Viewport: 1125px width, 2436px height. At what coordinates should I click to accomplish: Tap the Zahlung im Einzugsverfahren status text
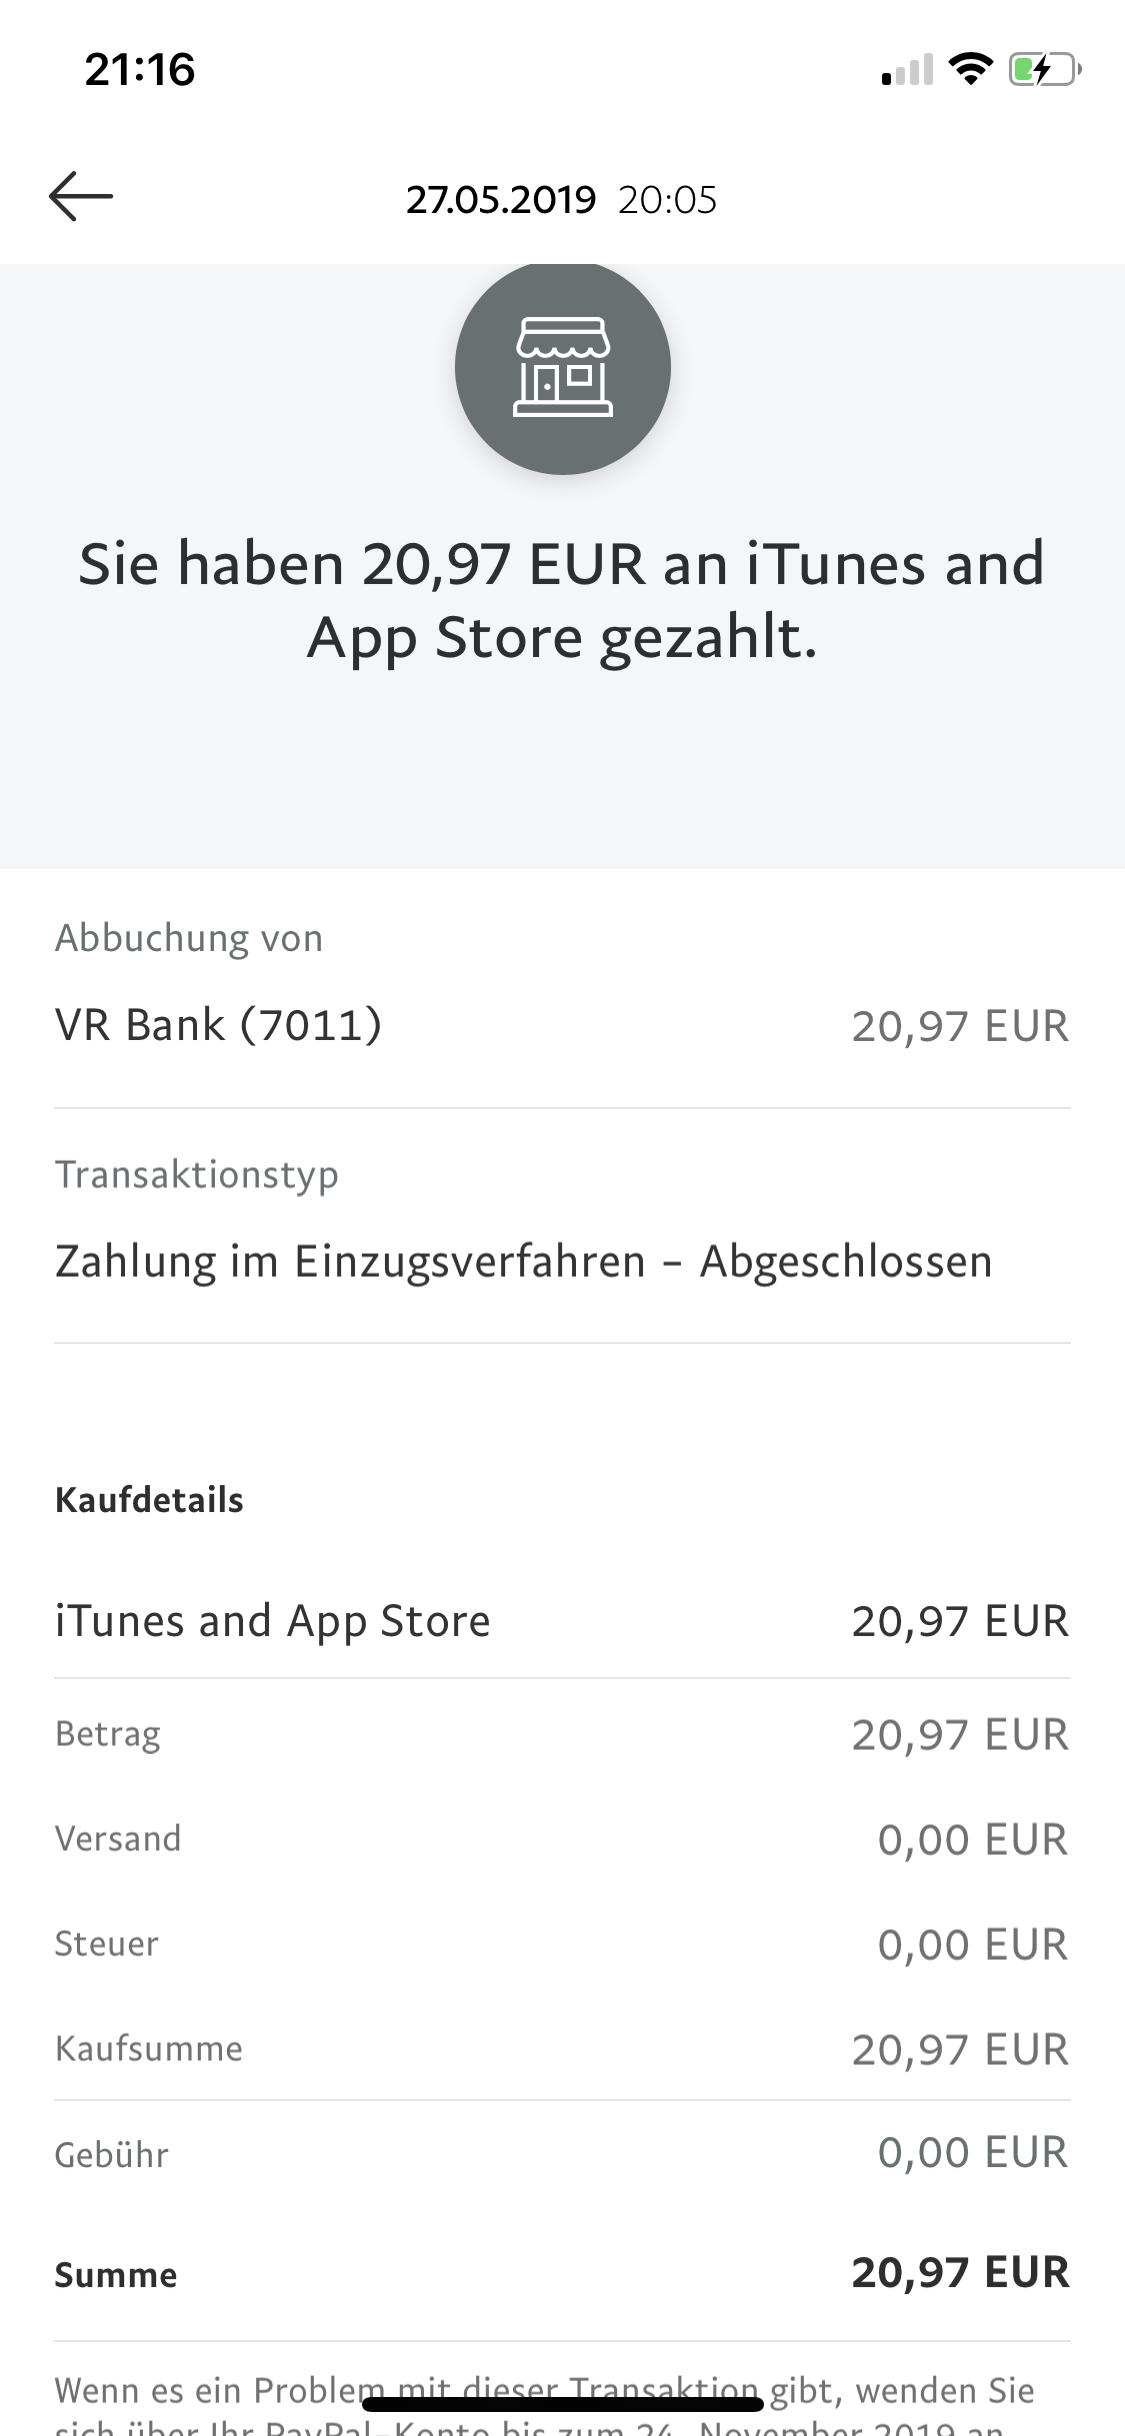click(x=523, y=1261)
